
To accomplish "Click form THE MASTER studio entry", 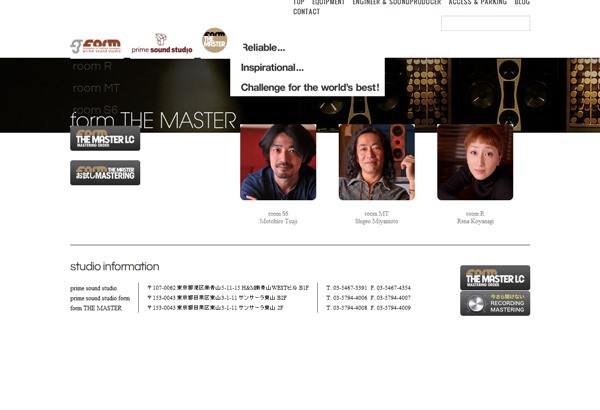I will point(96,308).
